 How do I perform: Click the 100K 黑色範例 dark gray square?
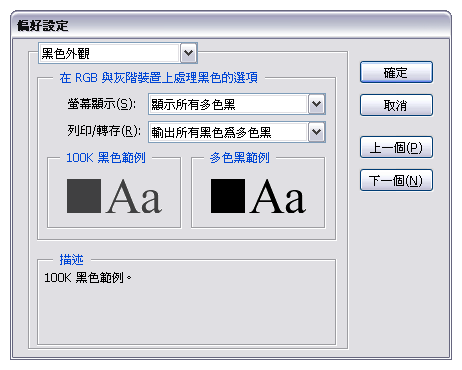click(x=84, y=196)
